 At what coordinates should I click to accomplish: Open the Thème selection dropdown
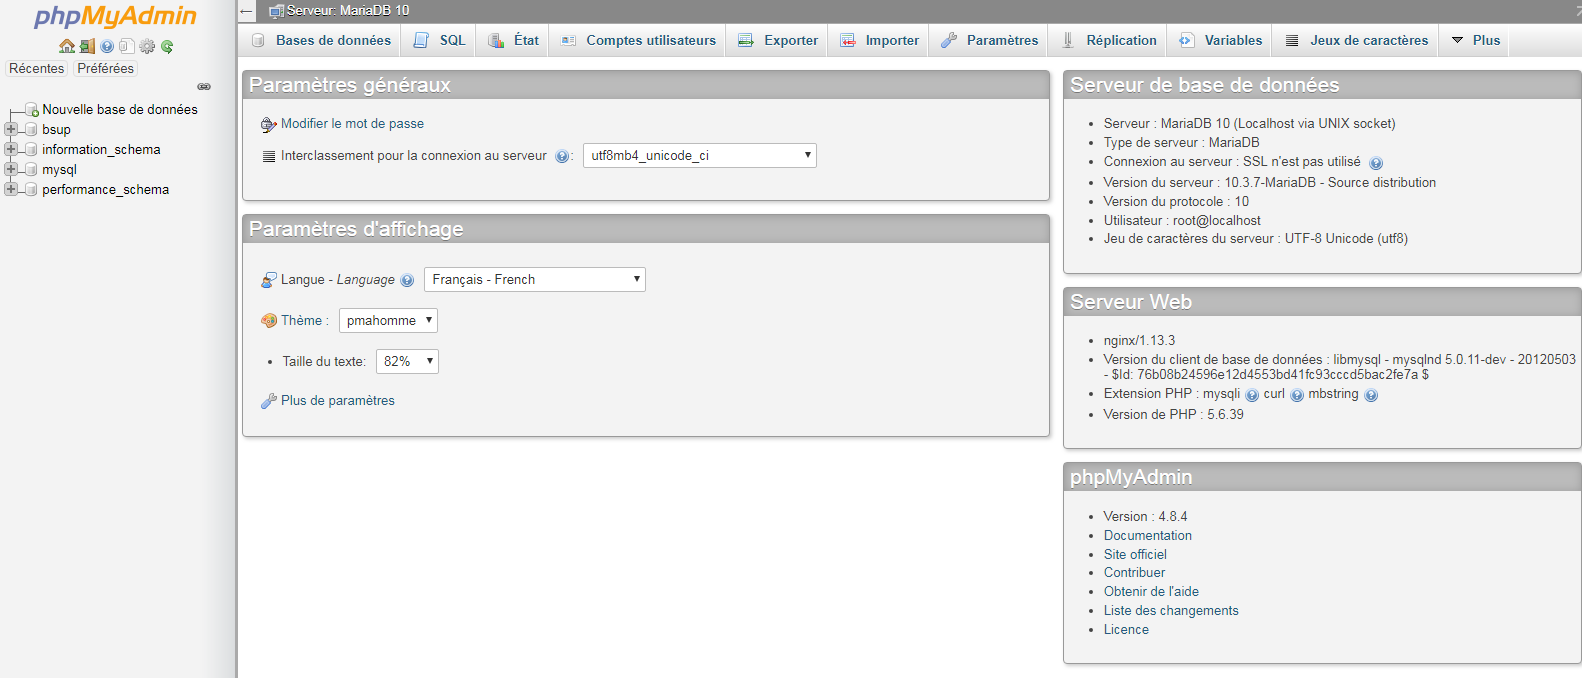pos(388,320)
